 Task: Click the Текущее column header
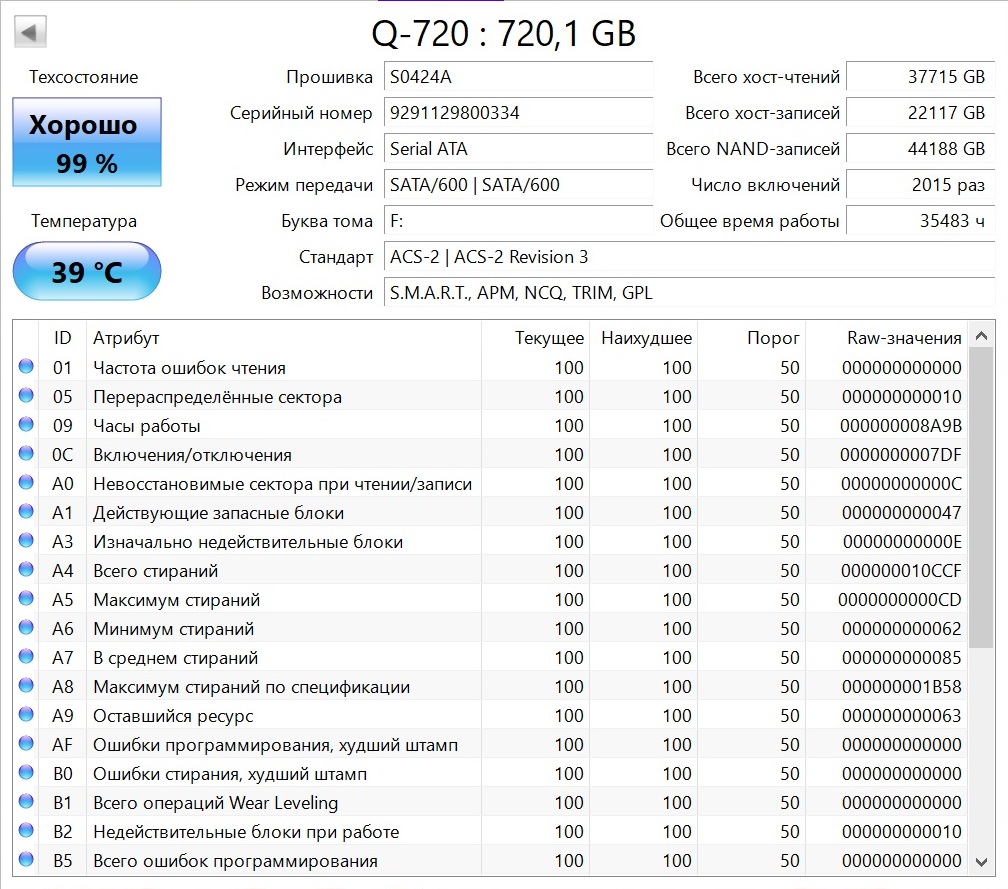tap(536, 337)
